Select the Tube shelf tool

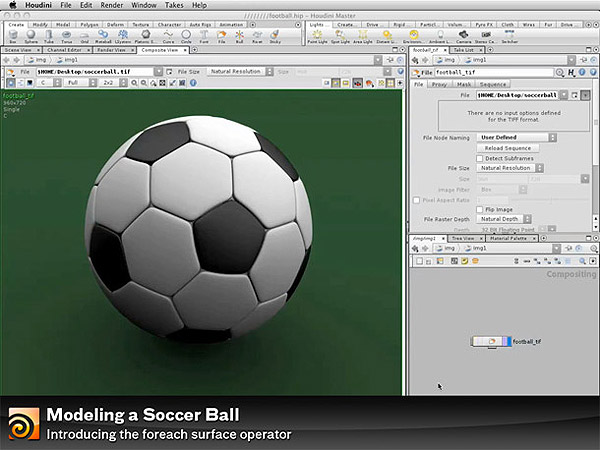coord(49,37)
